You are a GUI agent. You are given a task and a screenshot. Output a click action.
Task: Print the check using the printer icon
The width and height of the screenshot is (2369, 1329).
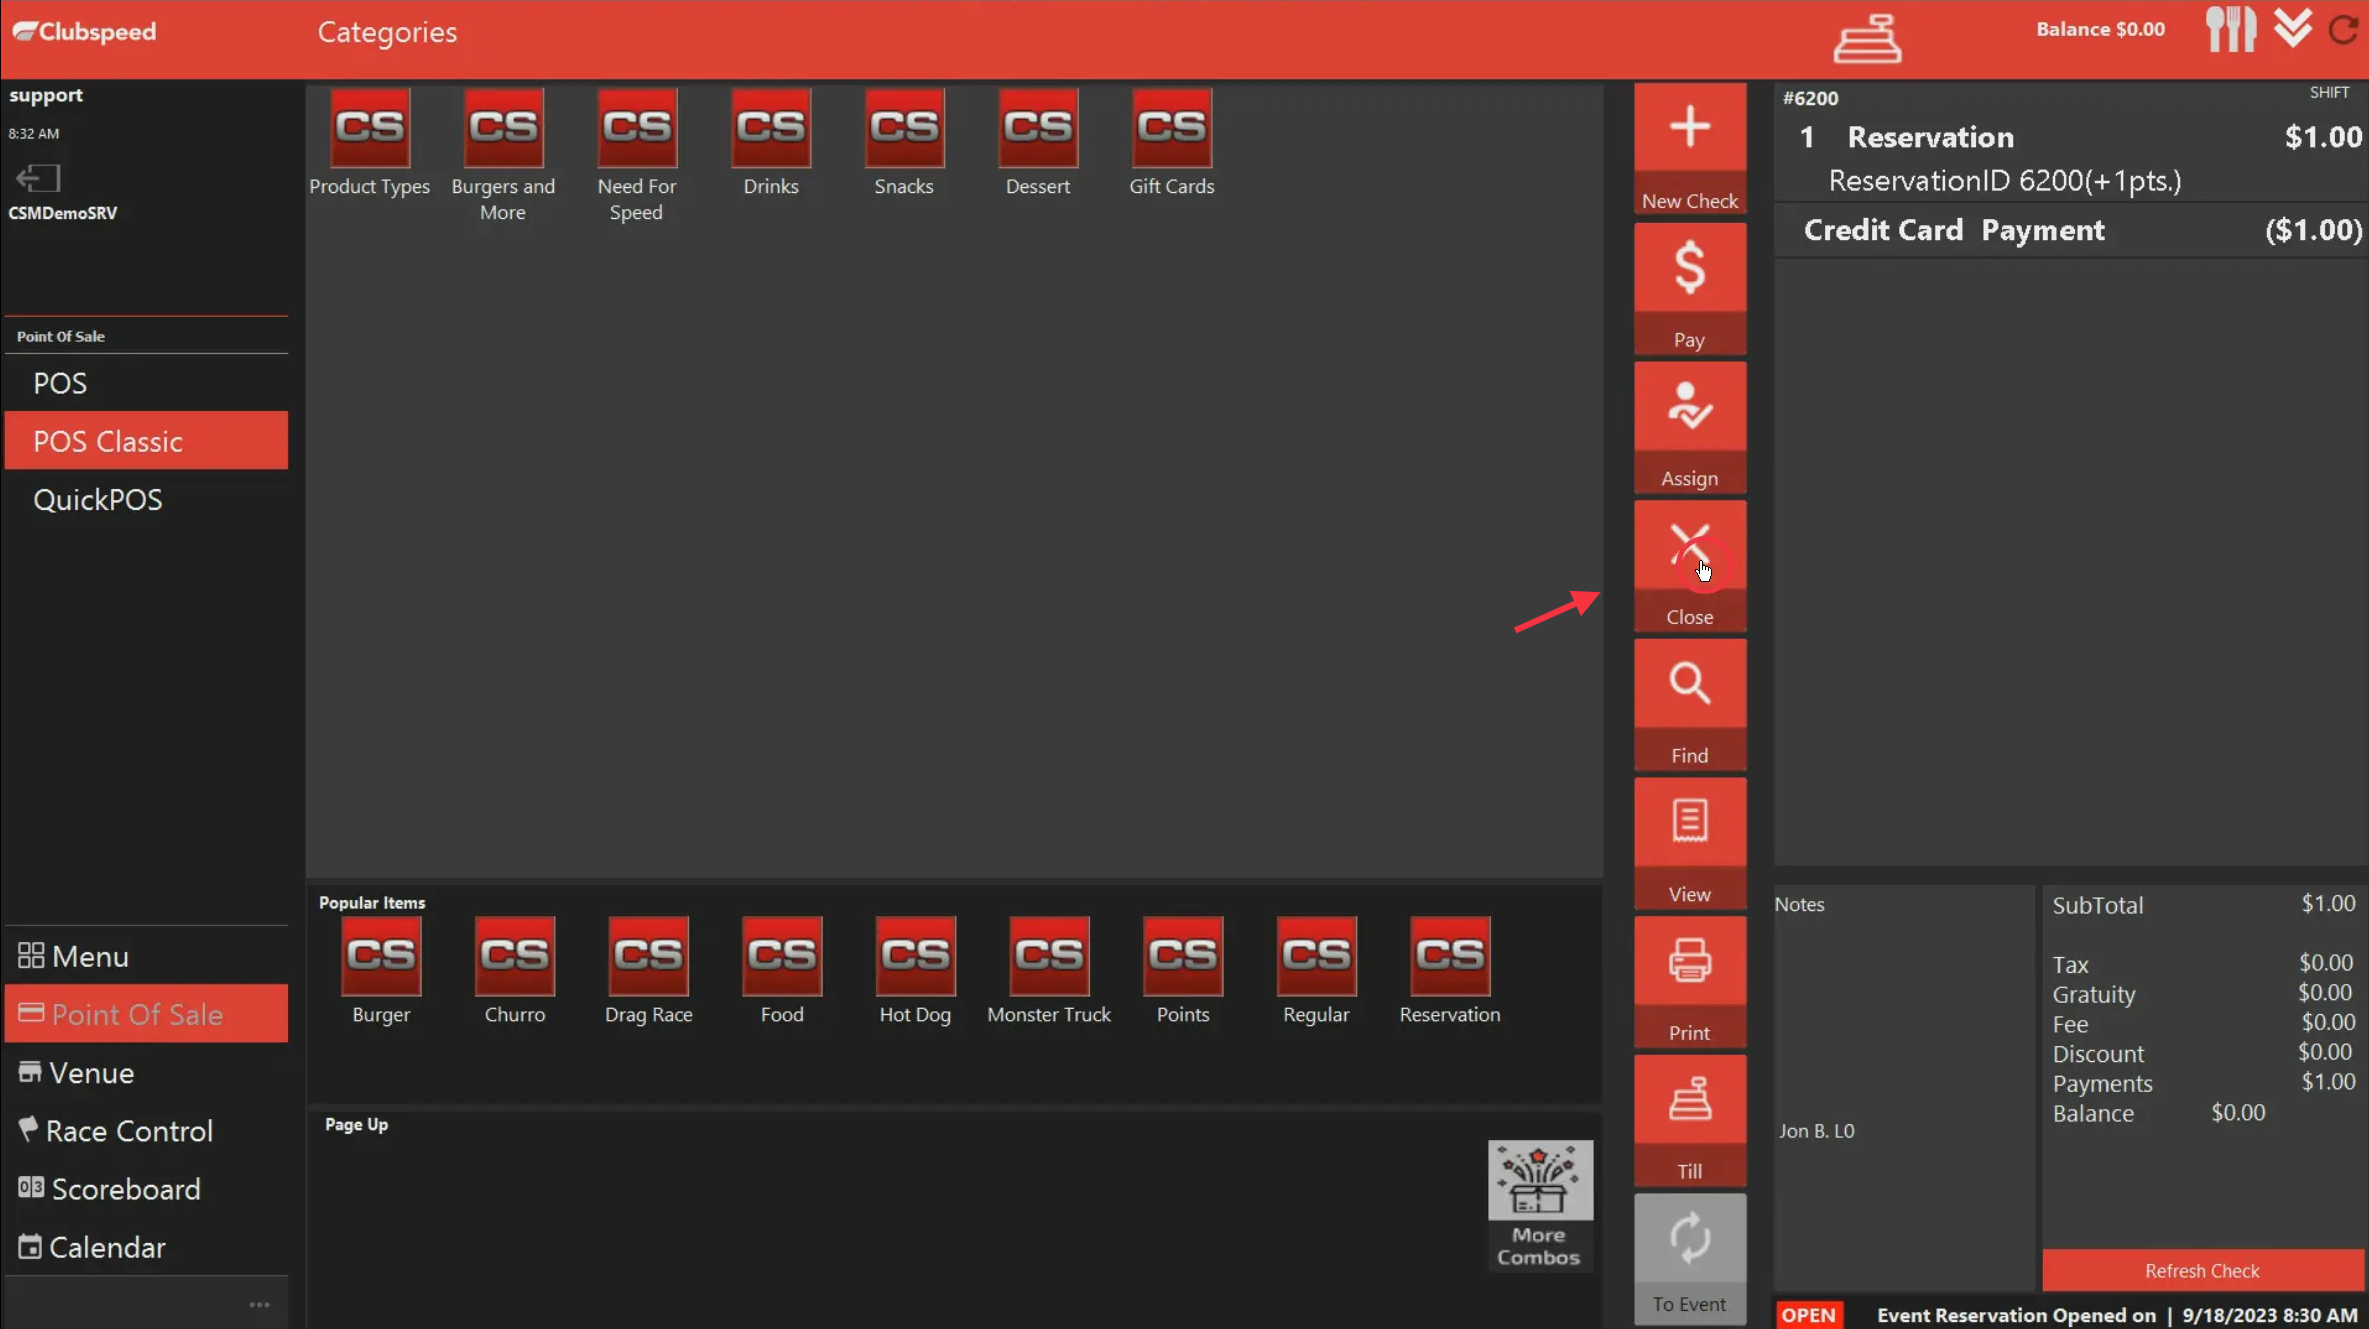tap(1690, 981)
